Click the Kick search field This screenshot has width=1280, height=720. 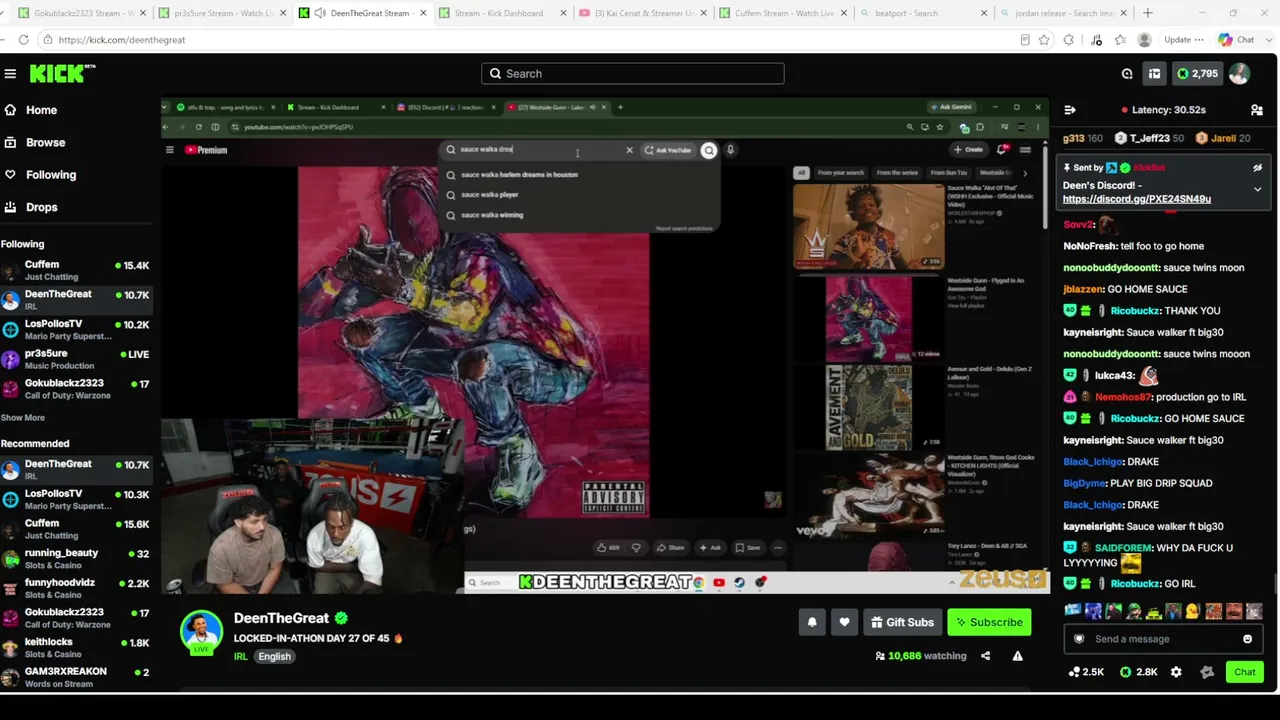point(633,74)
